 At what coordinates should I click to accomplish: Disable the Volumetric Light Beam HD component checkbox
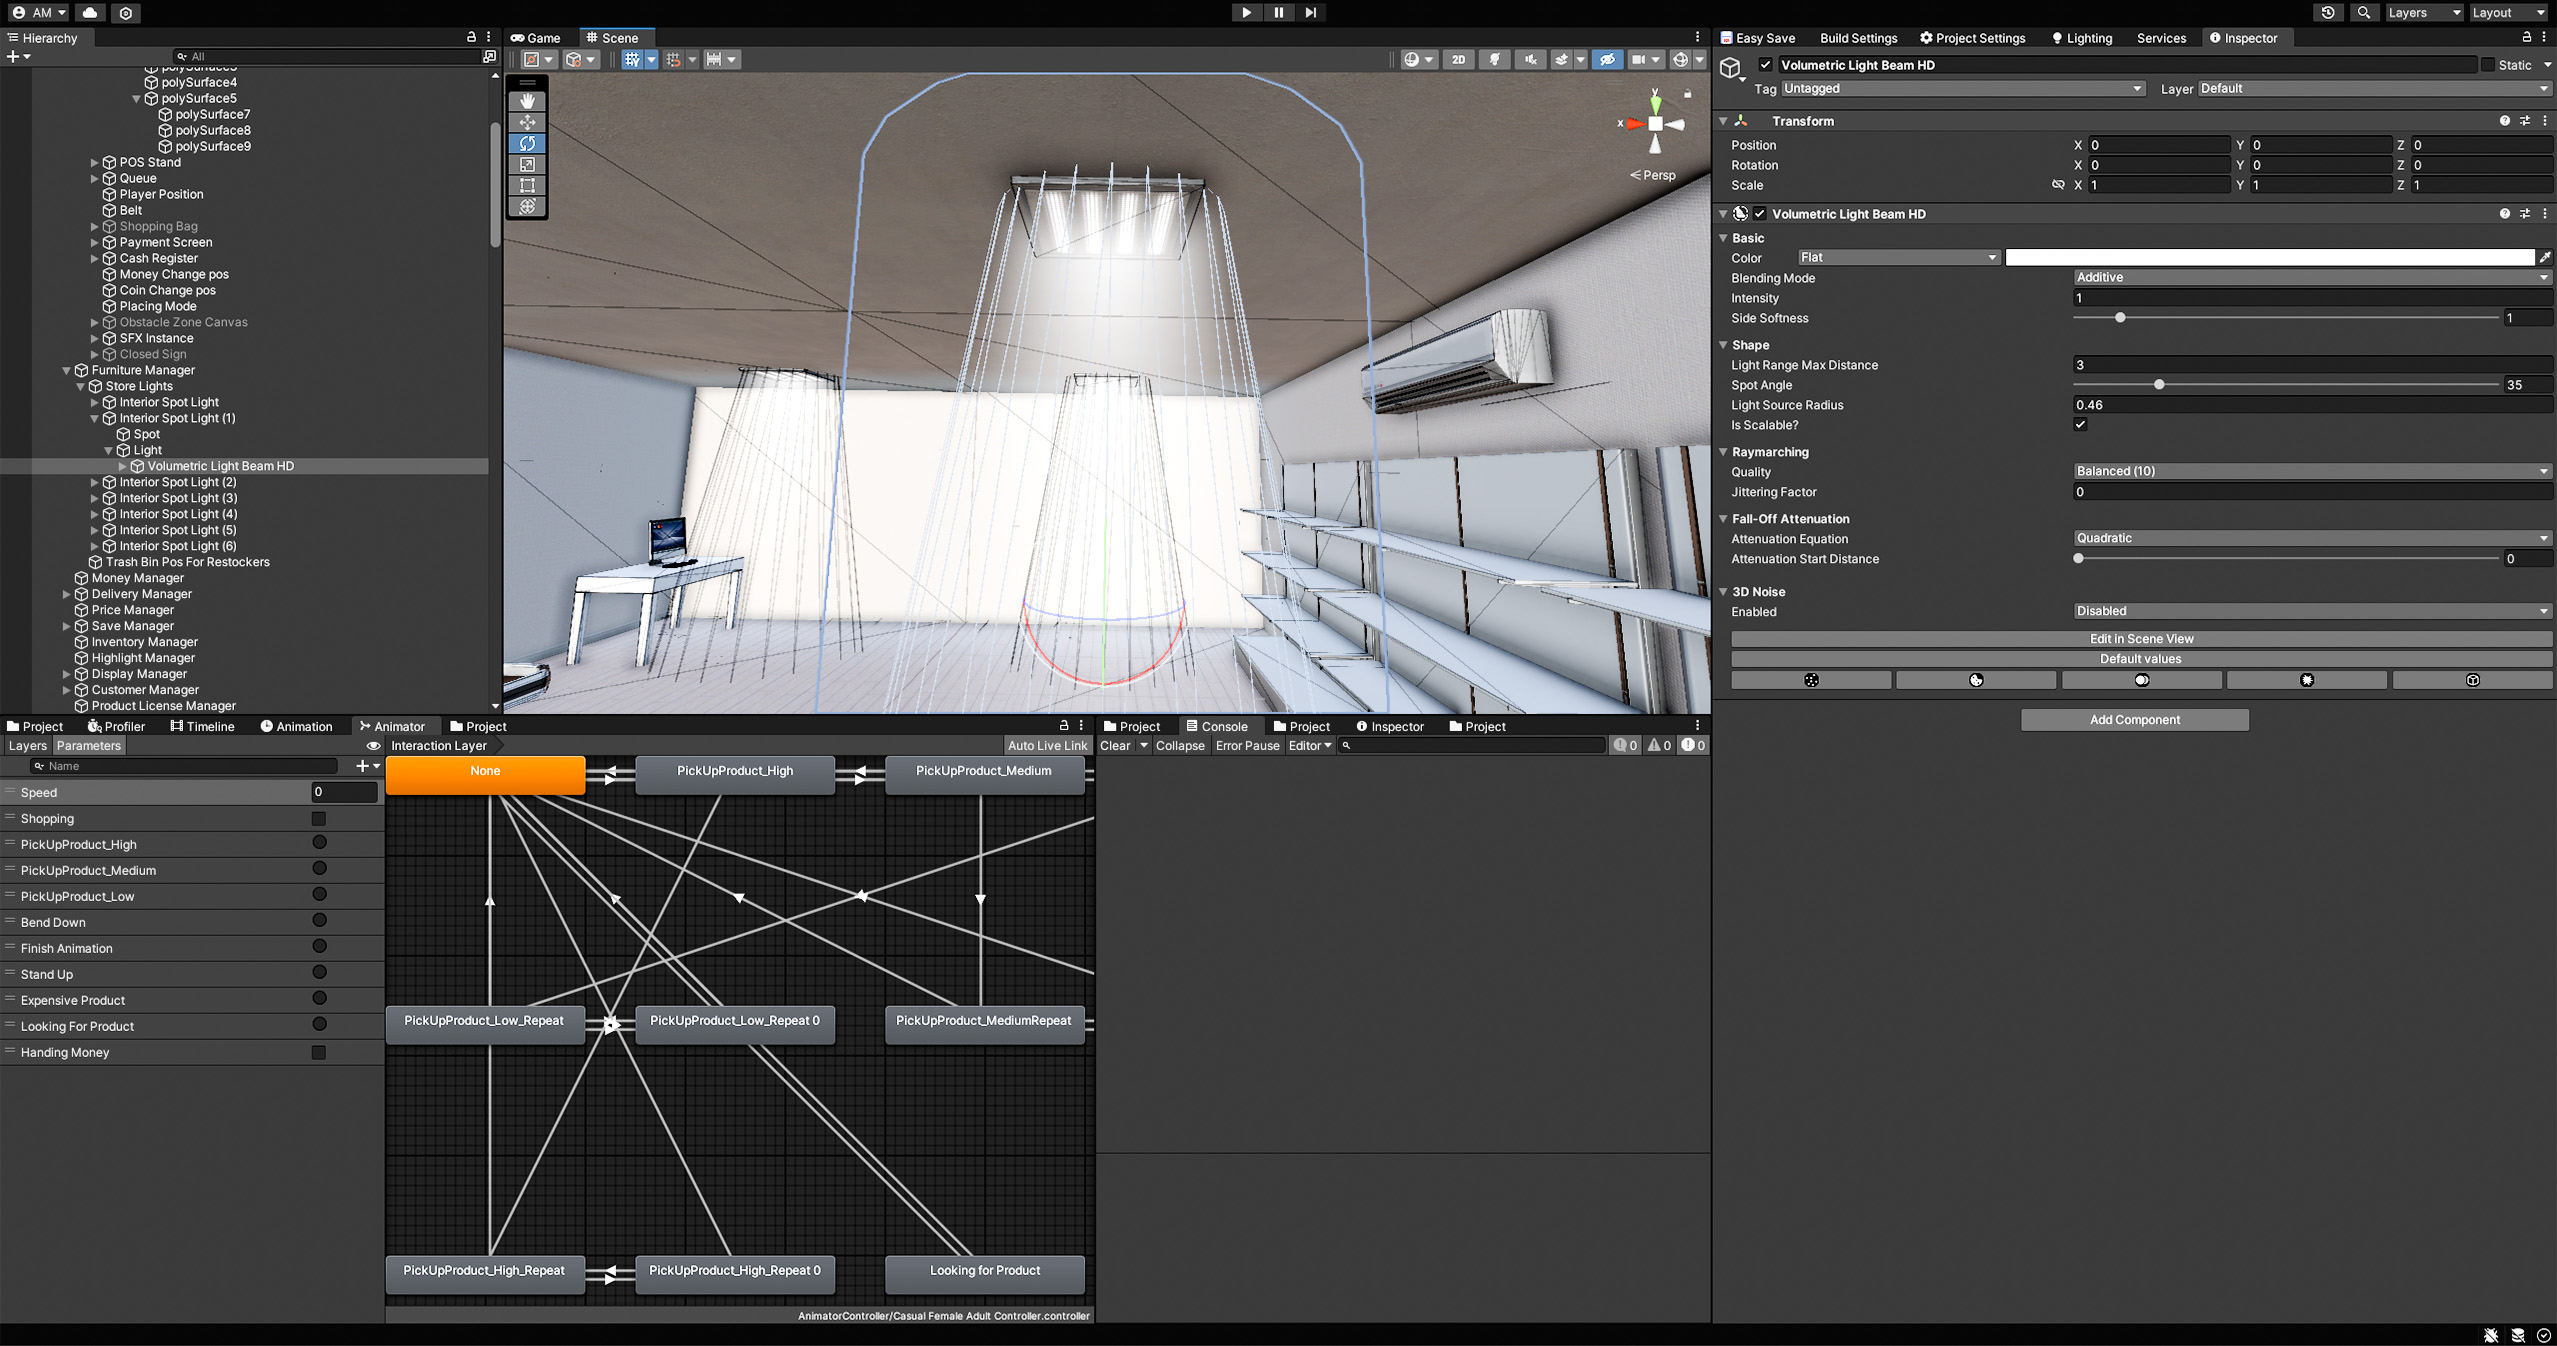[x=1760, y=213]
